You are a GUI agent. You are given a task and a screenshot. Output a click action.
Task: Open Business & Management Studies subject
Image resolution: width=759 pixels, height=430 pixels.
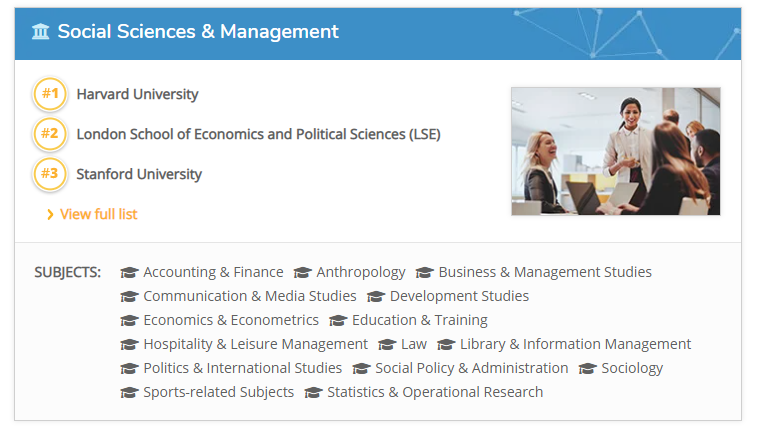coord(545,272)
